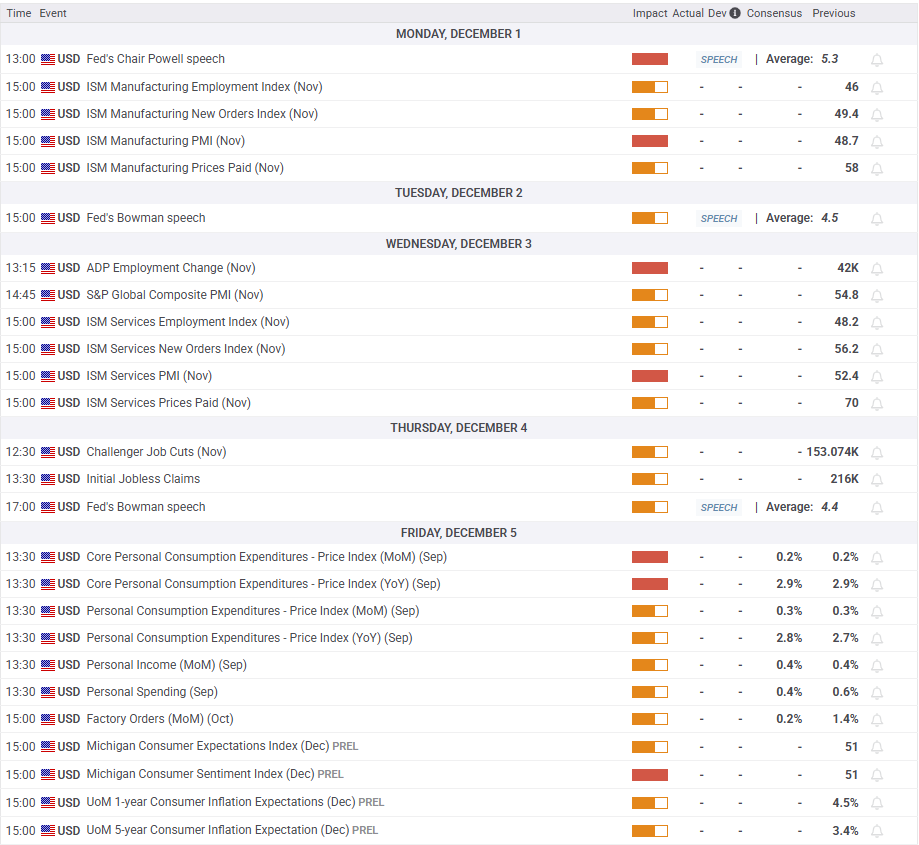This screenshot has width=919, height=845.
Task: Toggle alert bell for ADP Employment Change
Action: pyautogui.click(x=877, y=269)
